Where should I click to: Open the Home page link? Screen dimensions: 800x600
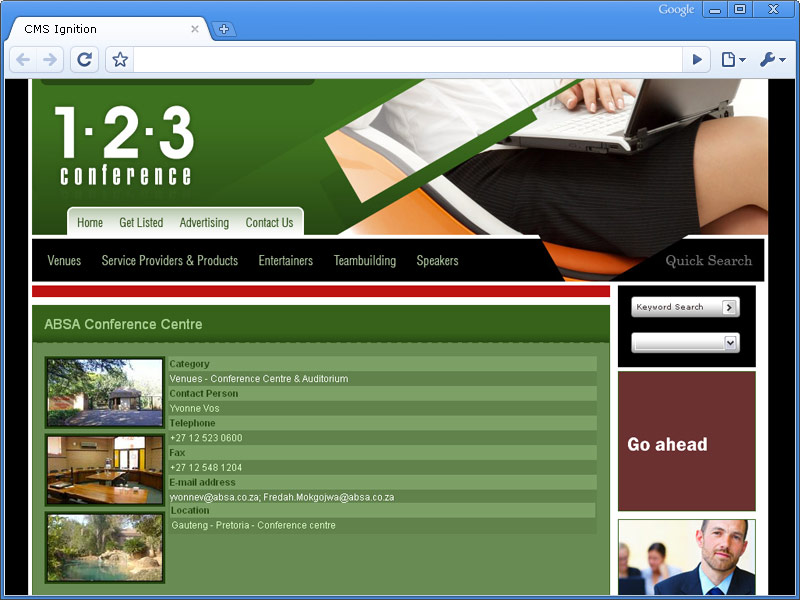coord(90,222)
